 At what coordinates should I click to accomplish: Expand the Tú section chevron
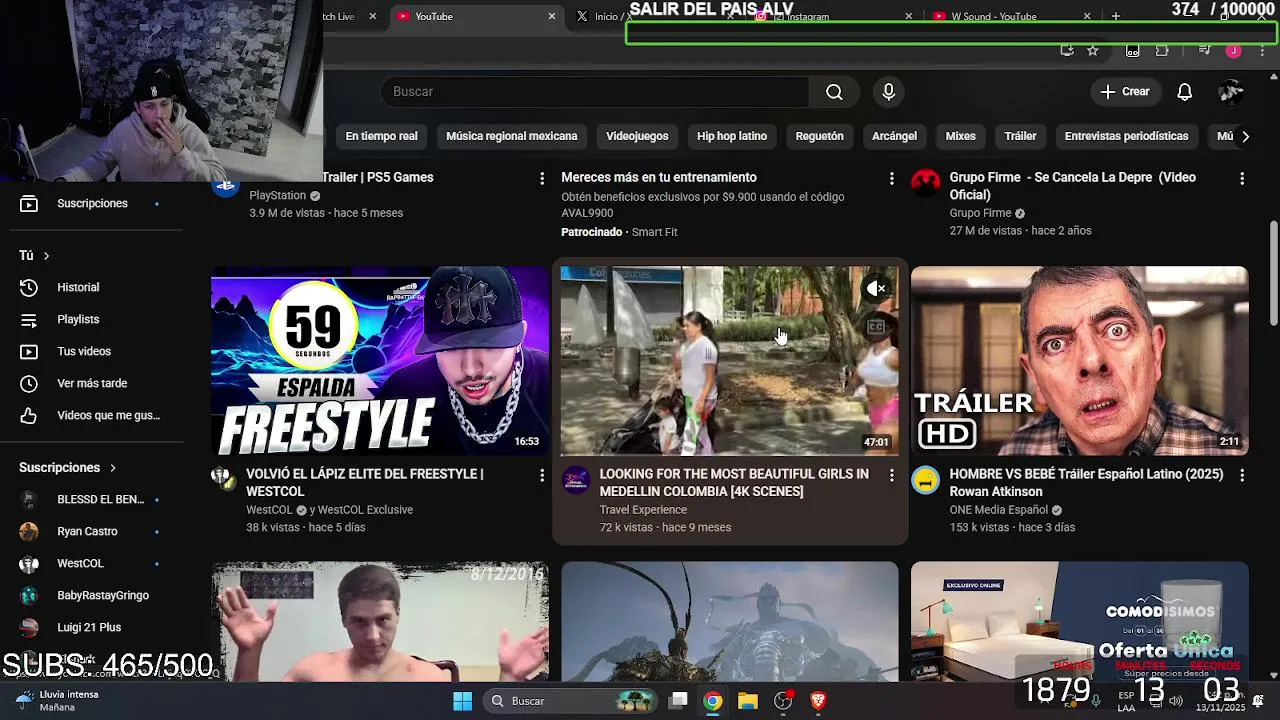tap(46, 256)
